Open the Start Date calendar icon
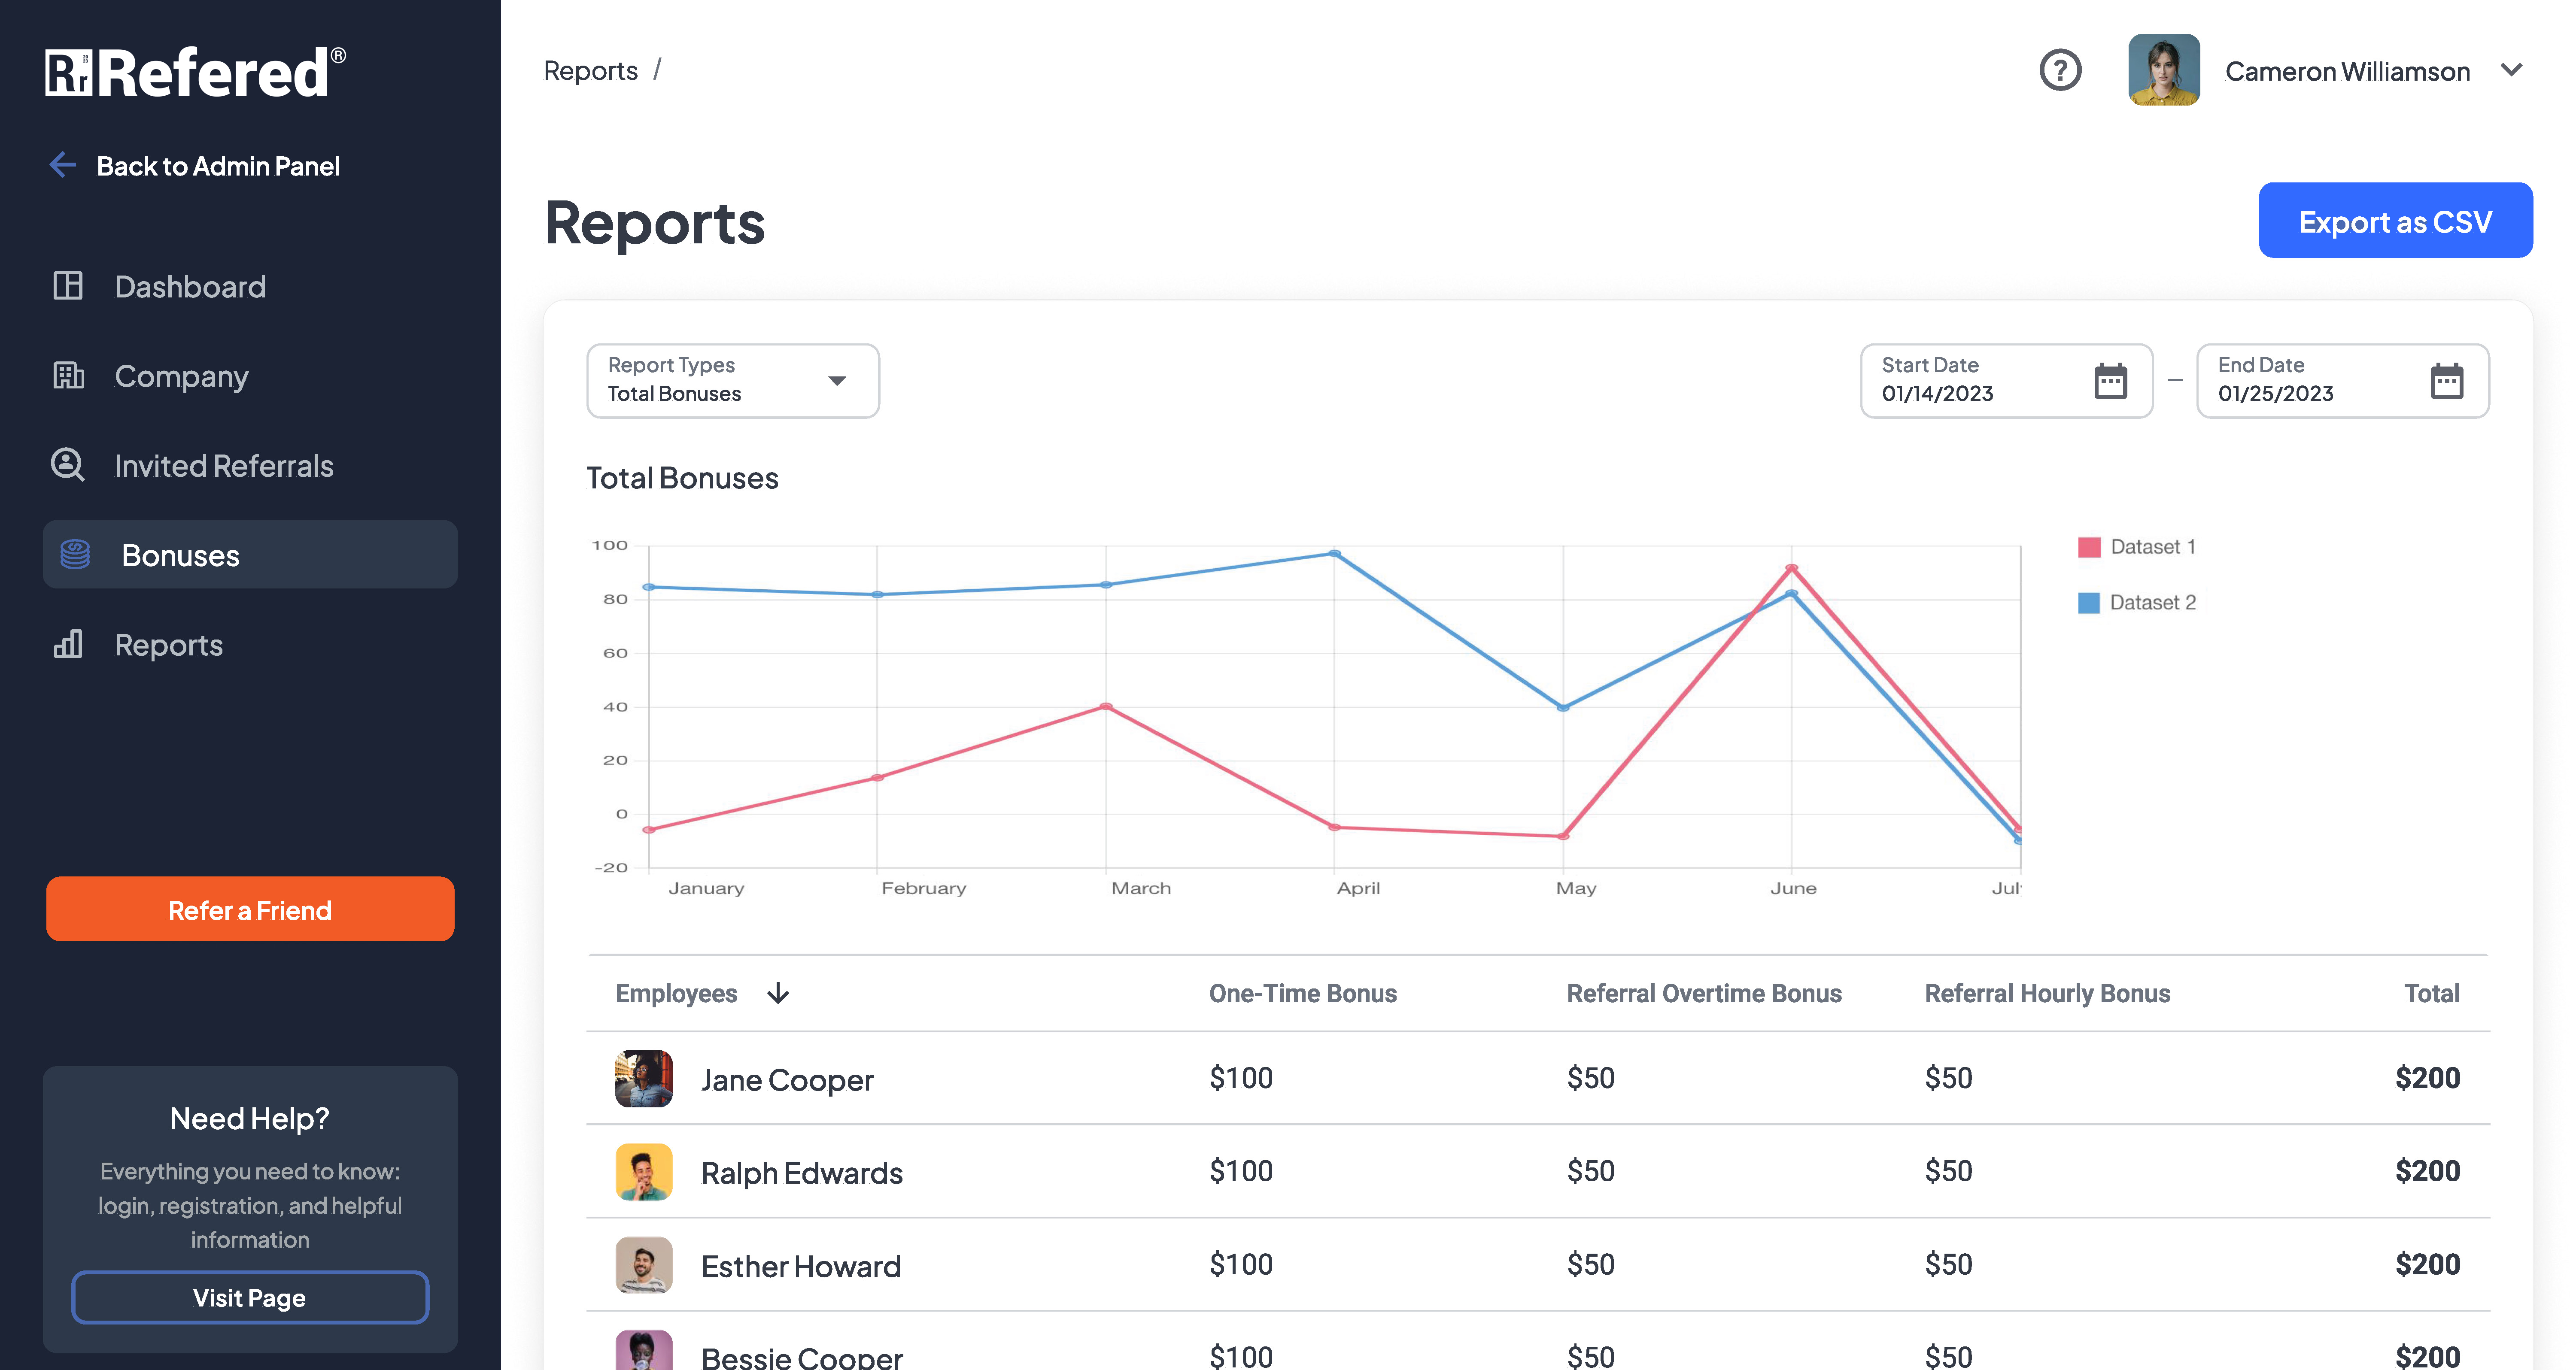Screen dimensions: 2576x1370 (x=2110, y=381)
